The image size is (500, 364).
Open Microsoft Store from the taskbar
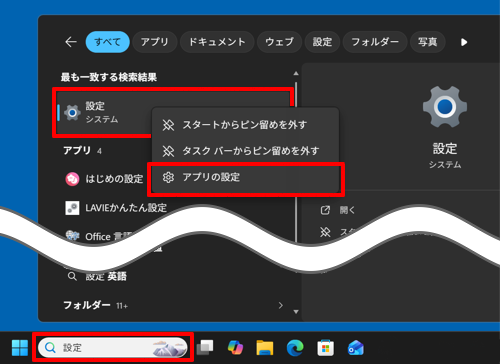pyautogui.click(x=326, y=348)
